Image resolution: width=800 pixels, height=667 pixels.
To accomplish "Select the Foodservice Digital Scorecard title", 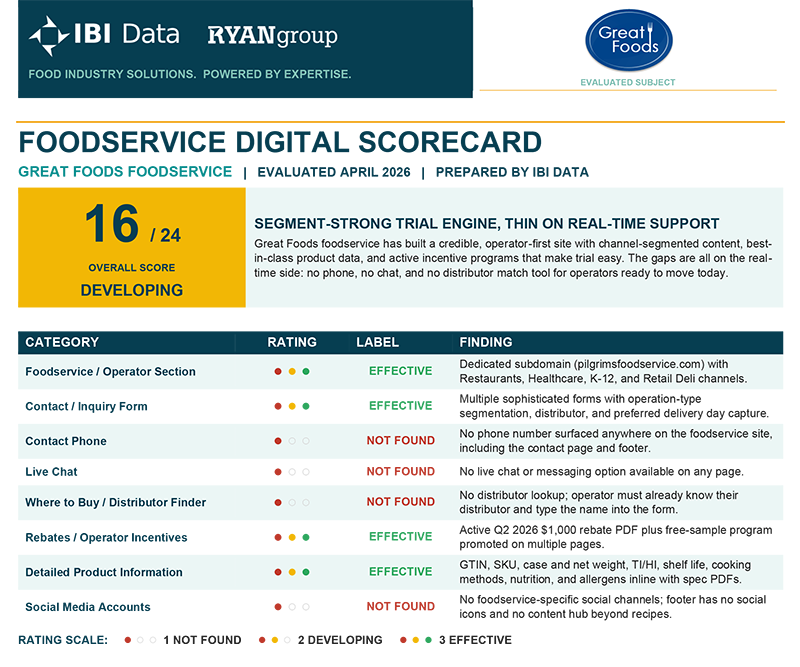I will click(280, 142).
